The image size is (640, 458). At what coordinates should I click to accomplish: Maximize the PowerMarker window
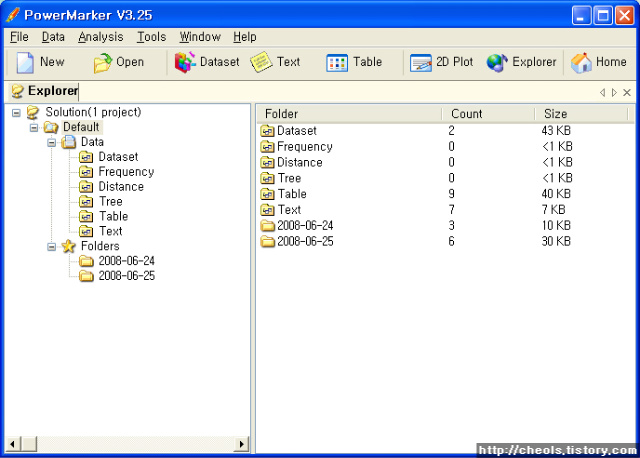click(603, 16)
